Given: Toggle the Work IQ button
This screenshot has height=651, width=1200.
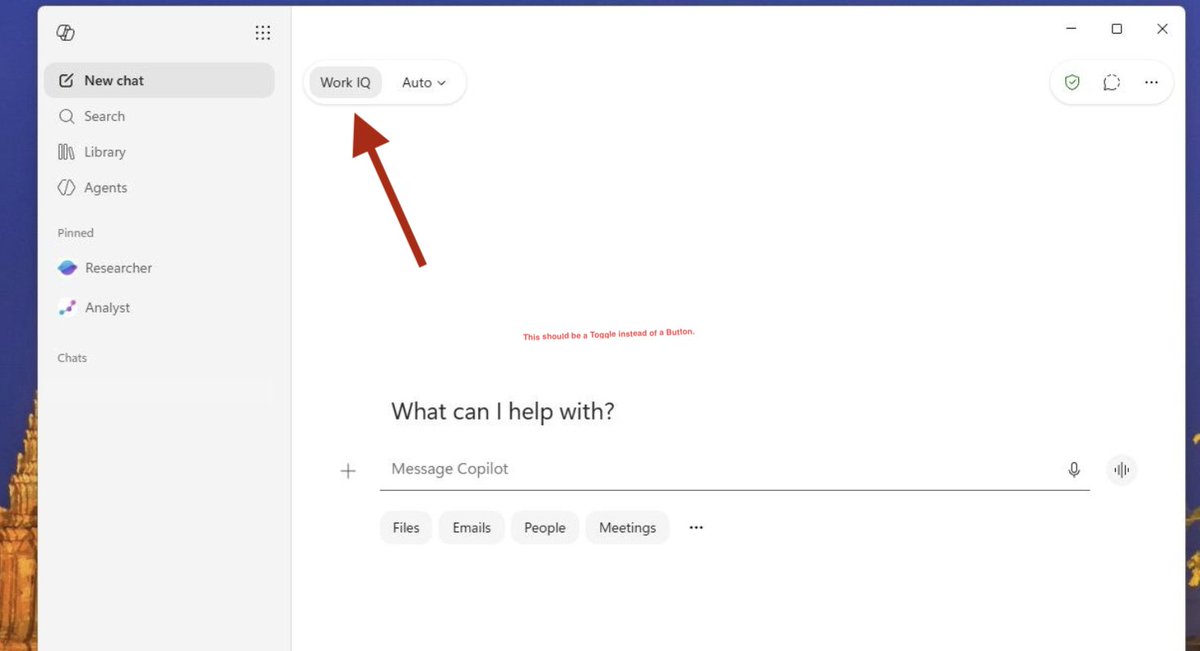Looking at the screenshot, I should (x=345, y=82).
